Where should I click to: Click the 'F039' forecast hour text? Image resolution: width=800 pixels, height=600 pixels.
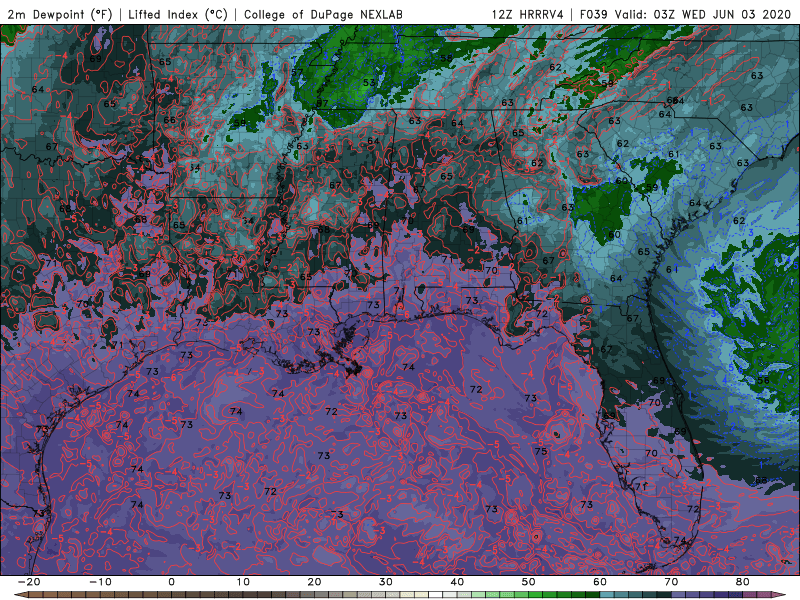593,14
